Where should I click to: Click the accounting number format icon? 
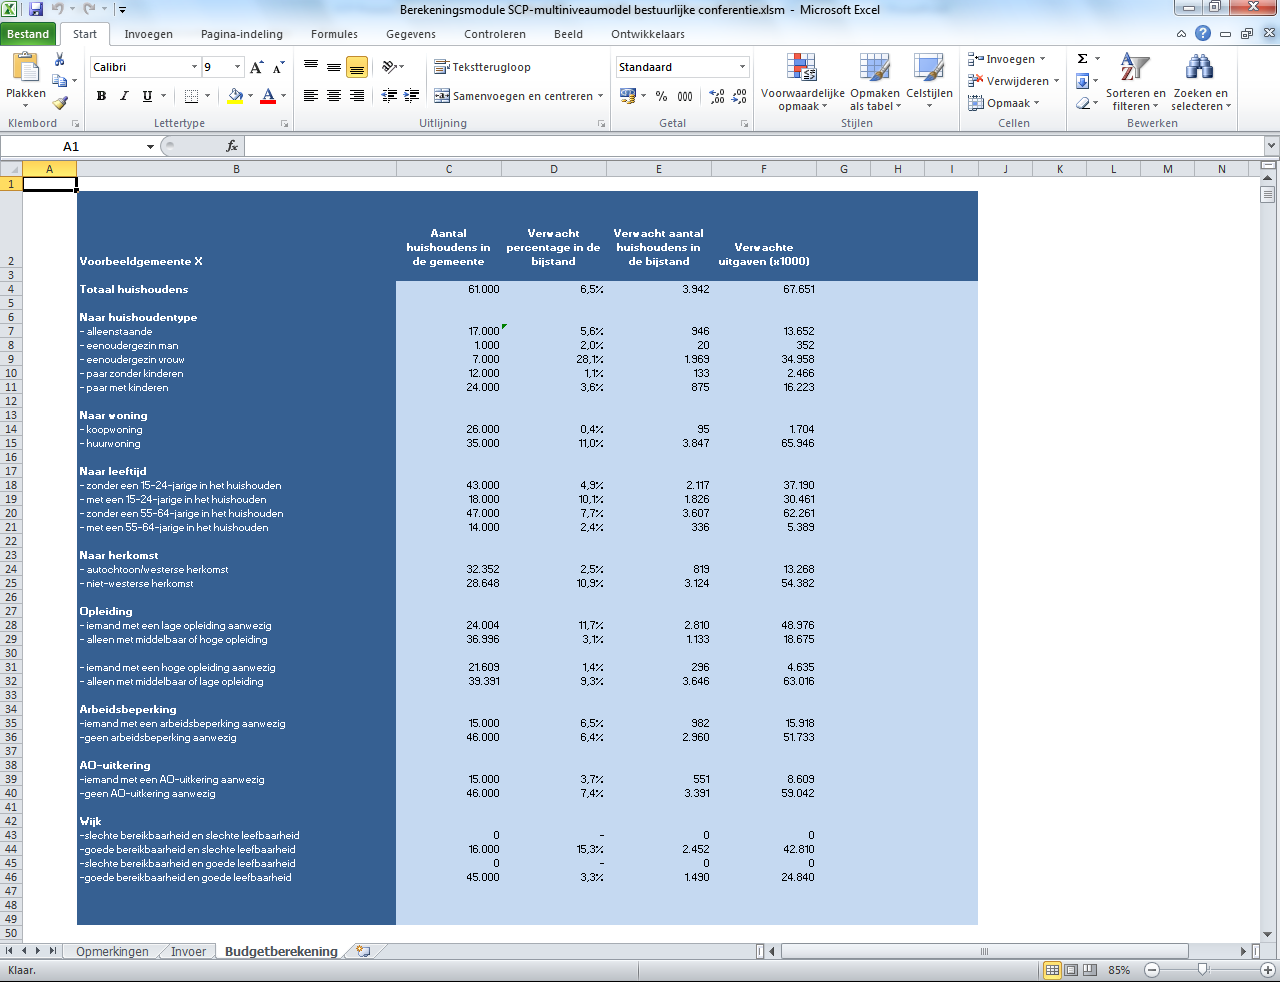pos(628,96)
